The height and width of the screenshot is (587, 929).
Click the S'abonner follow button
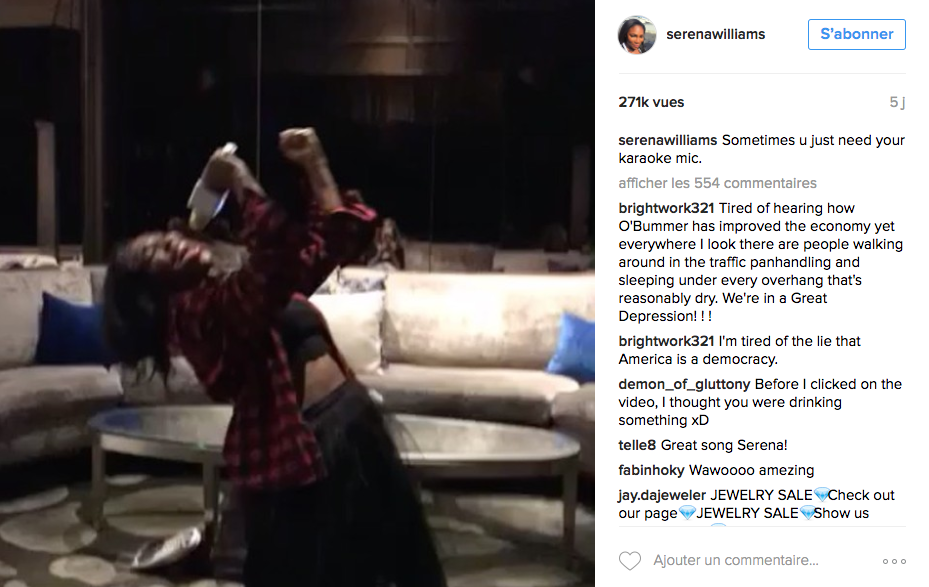point(857,34)
